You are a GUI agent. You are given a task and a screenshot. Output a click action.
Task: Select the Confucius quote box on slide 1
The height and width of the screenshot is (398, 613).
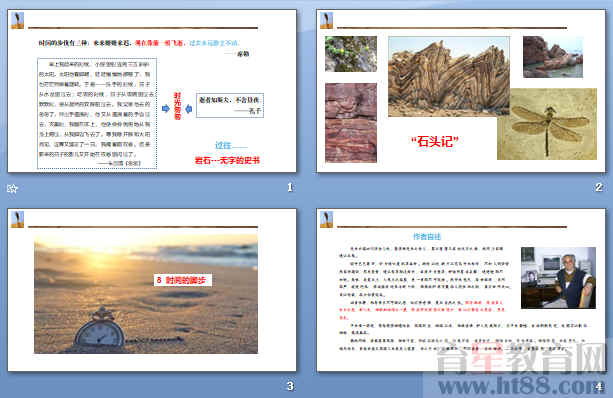pos(230,105)
